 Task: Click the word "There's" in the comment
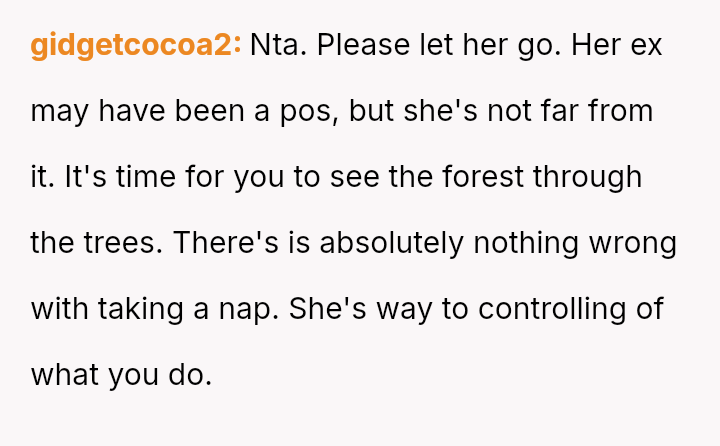click(226, 243)
